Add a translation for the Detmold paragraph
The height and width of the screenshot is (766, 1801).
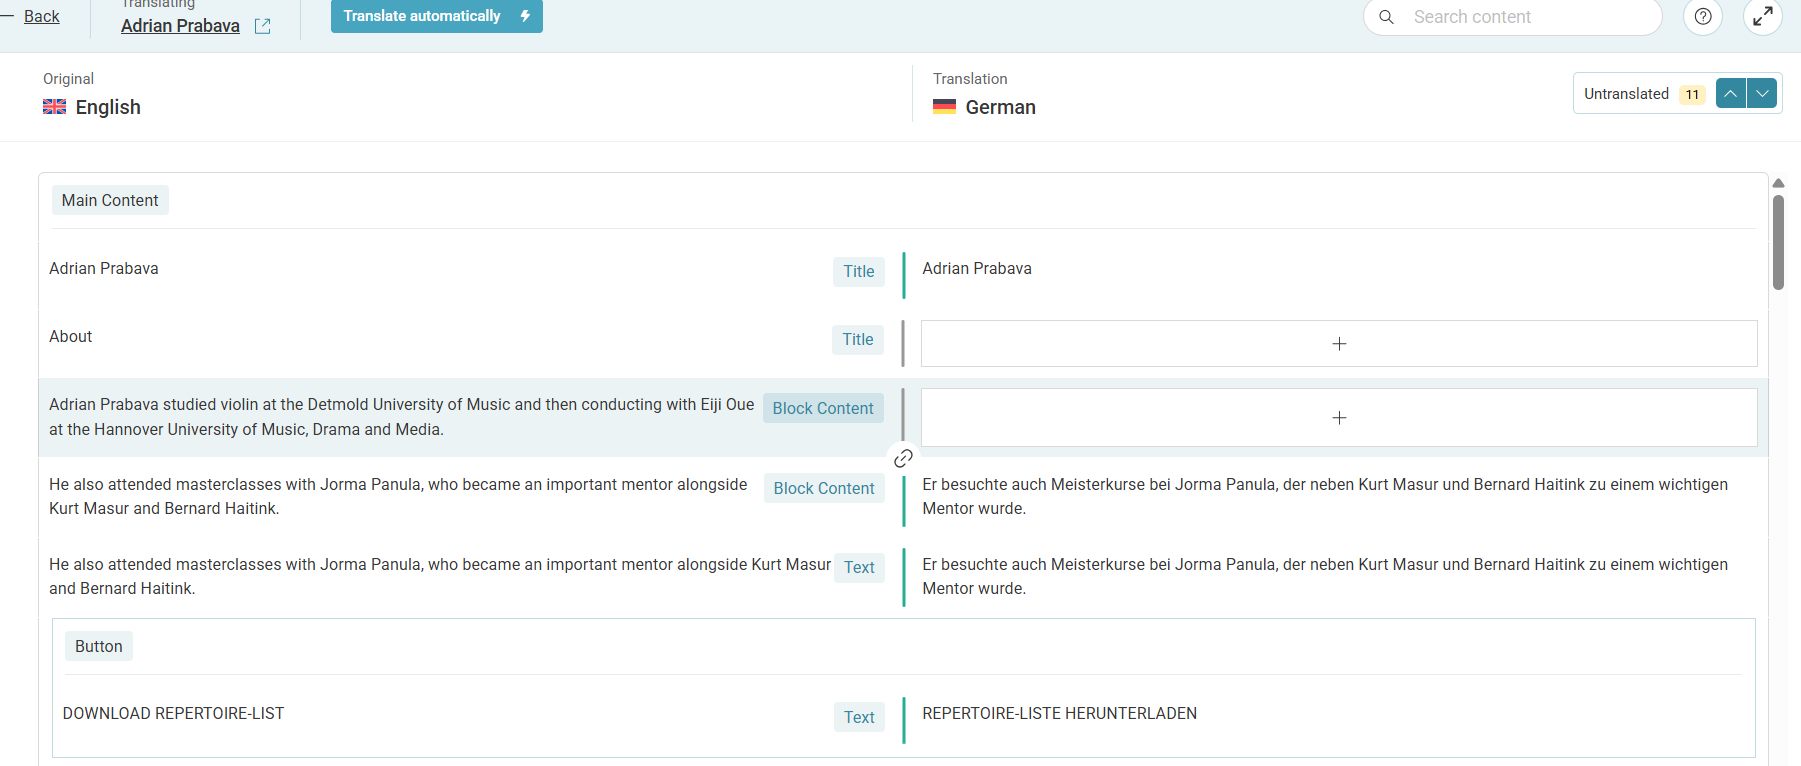[1338, 418]
